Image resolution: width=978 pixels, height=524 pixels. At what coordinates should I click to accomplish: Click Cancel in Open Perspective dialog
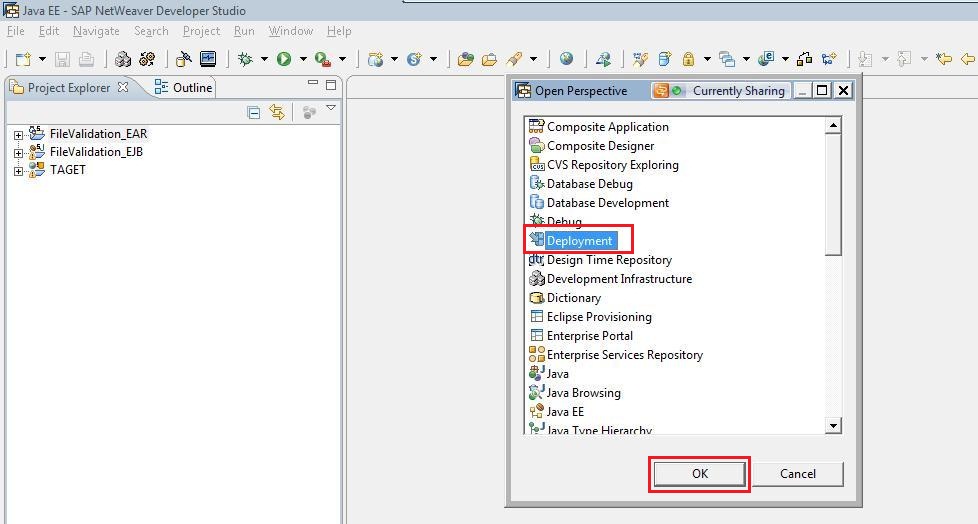coord(798,473)
